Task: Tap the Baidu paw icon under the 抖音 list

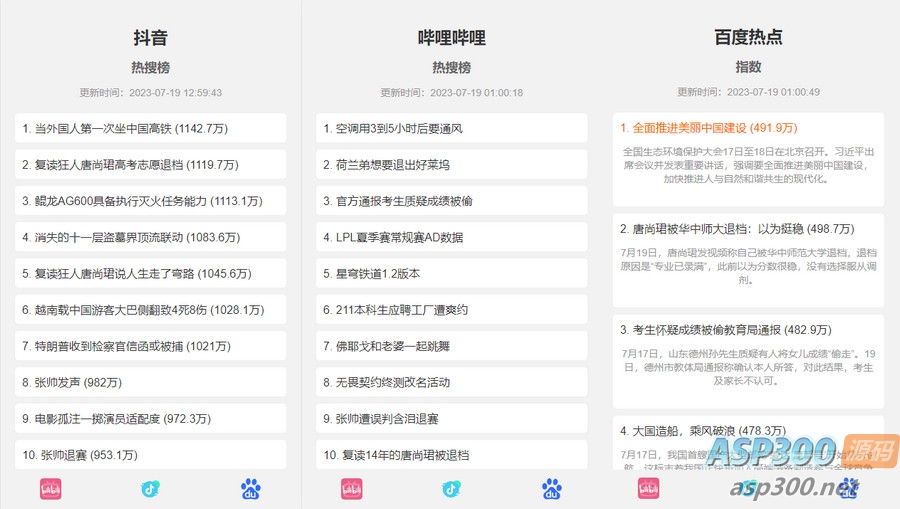Action: click(x=251, y=489)
